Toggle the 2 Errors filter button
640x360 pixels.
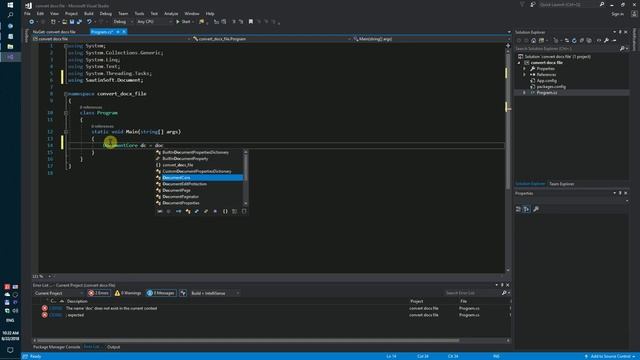(98, 293)
